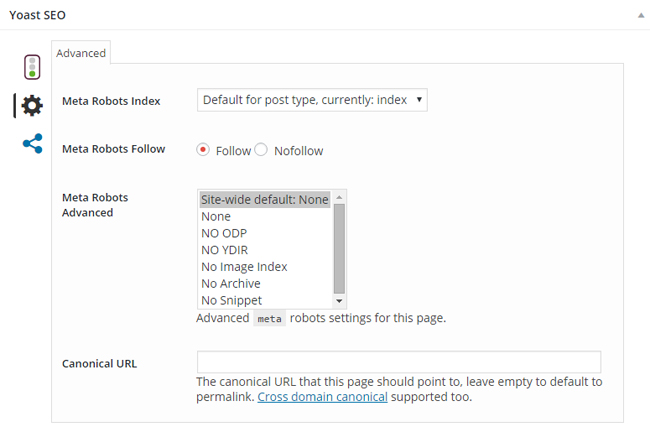Choose NO YDIR from the list

[224, 250]
